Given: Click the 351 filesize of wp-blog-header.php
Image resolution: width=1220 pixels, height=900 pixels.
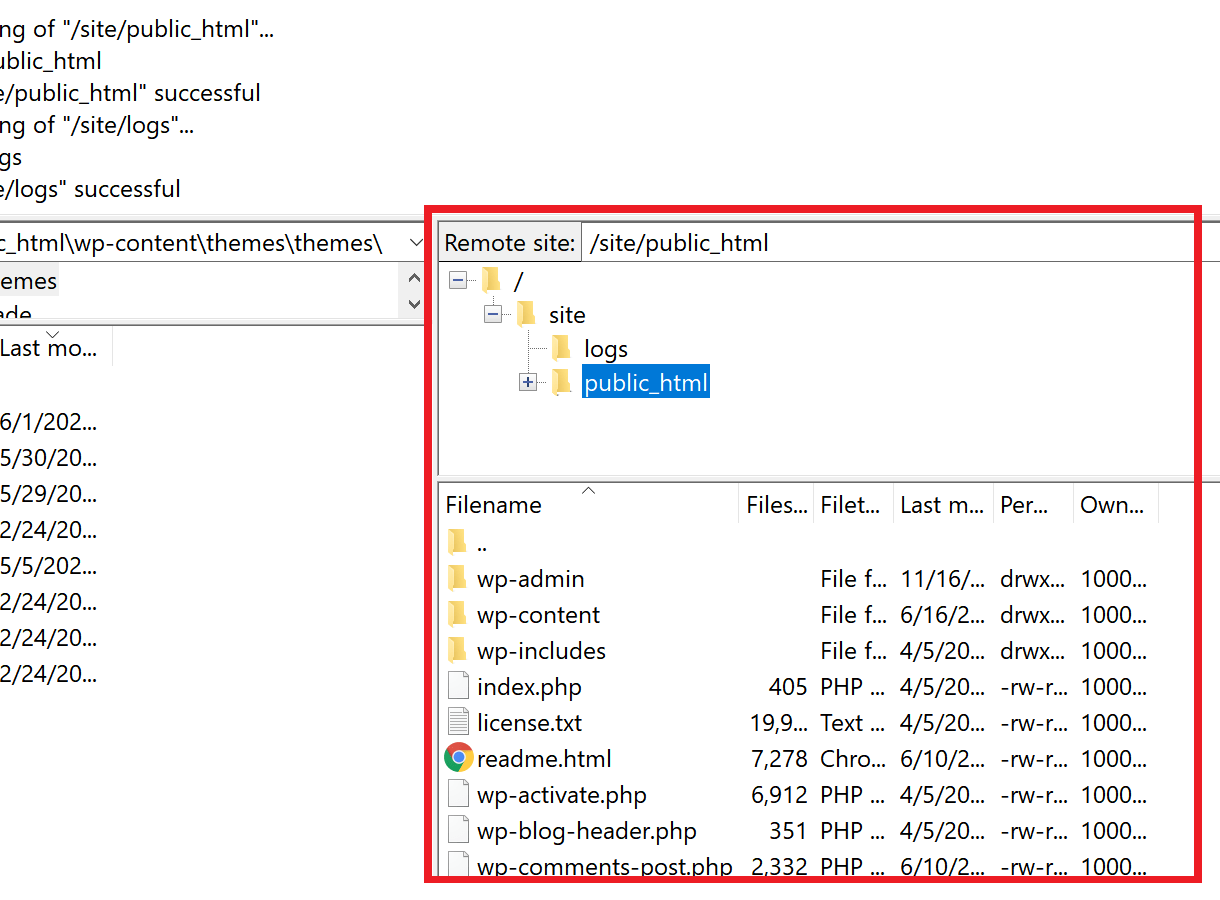Looking at the screenshot, I should click(788, 831).
